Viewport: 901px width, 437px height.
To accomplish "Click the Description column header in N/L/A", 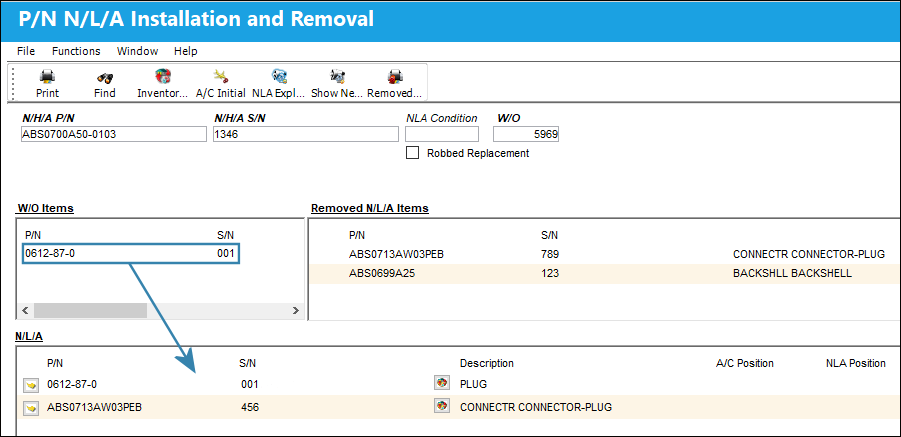I will pos(487,363).
